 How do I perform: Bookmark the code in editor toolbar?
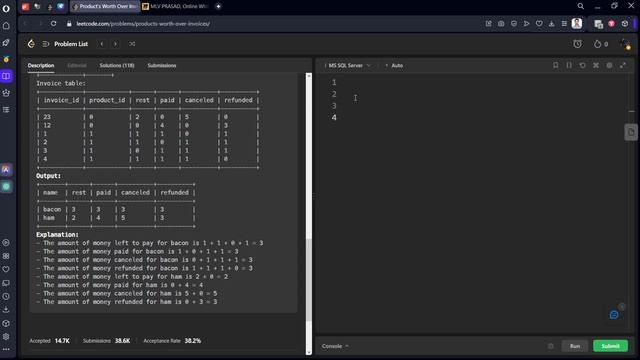tap(555, 65)
